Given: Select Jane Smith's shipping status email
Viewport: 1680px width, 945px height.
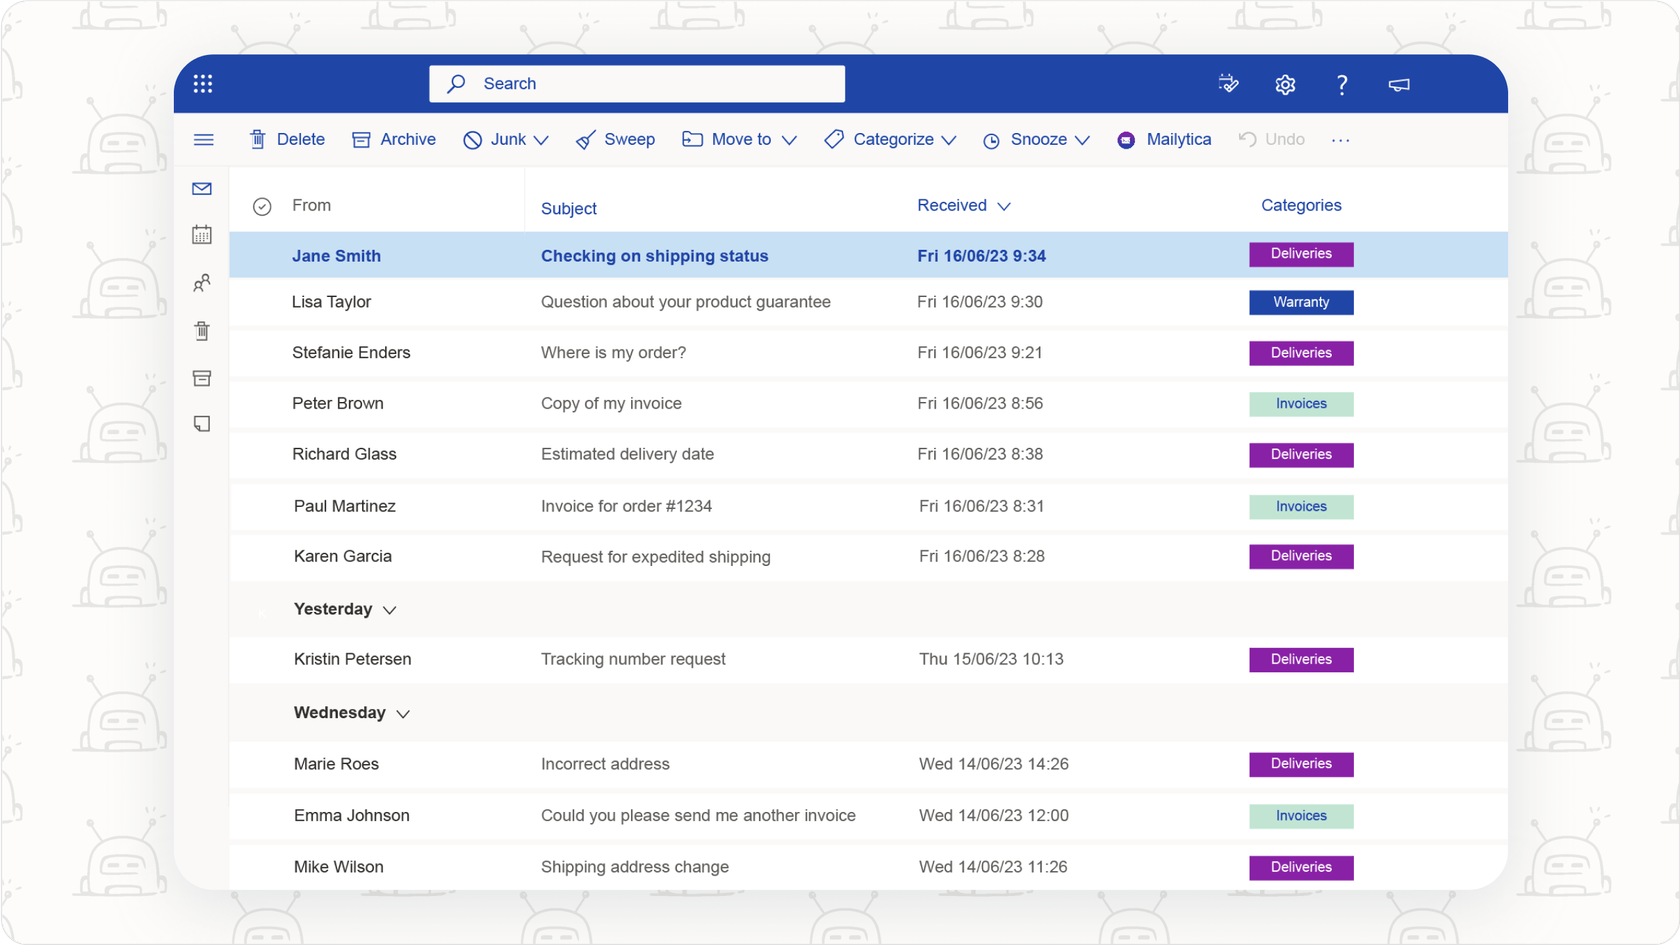Looking at the screenshot, I should [655, 255].
